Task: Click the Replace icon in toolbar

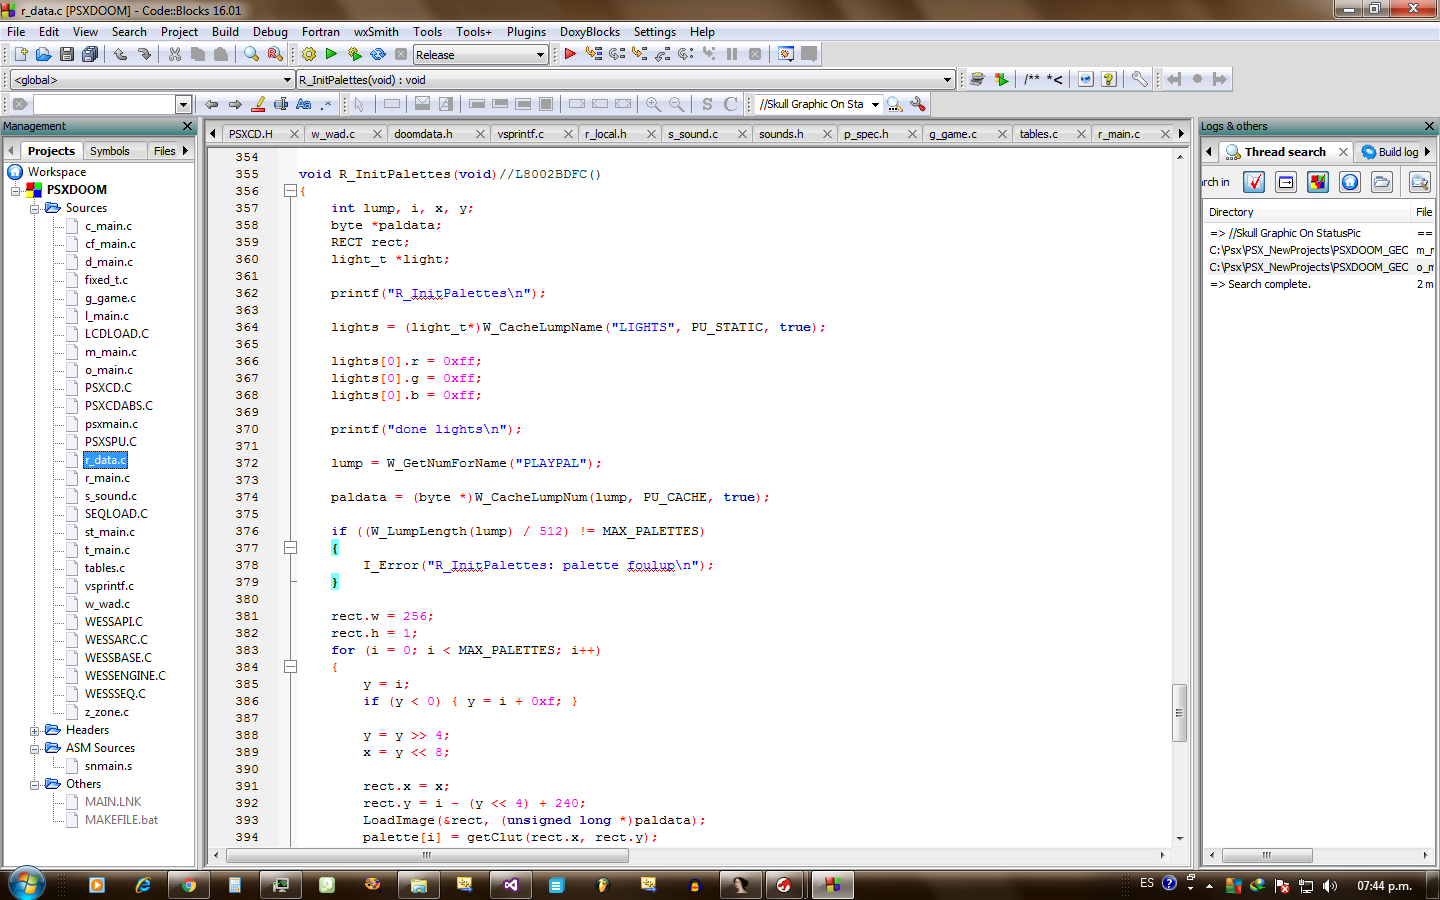Action: point(274,54)
